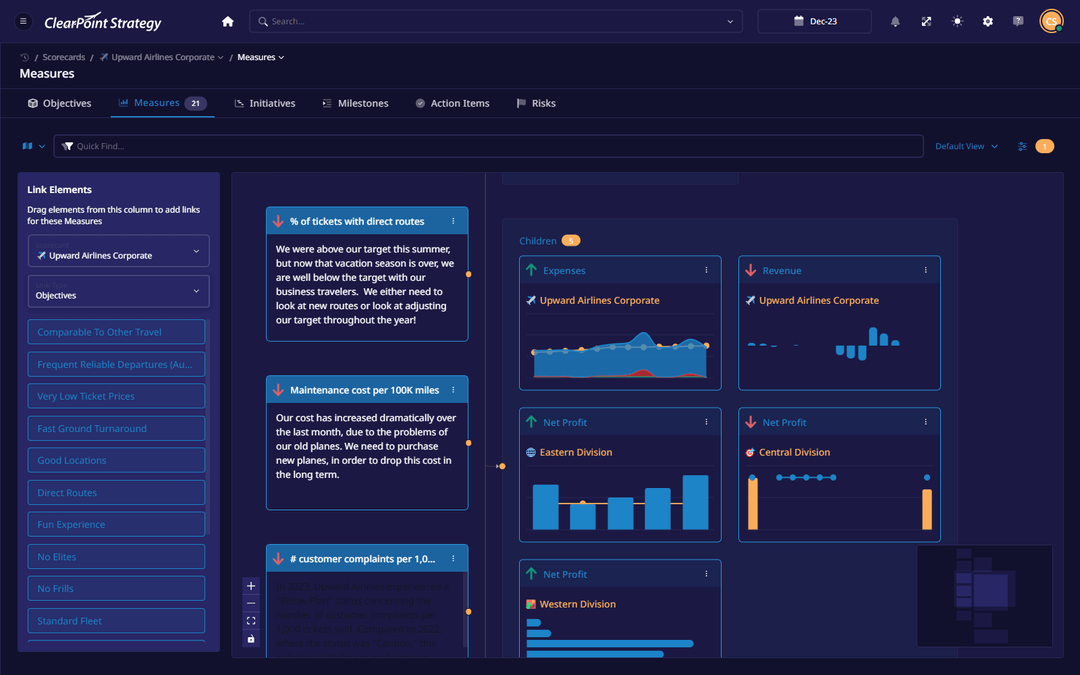Open the Scorecards breadcrumb link
Image resolution: width=1080 pixels, height=675 pixels.
(64, 57)
